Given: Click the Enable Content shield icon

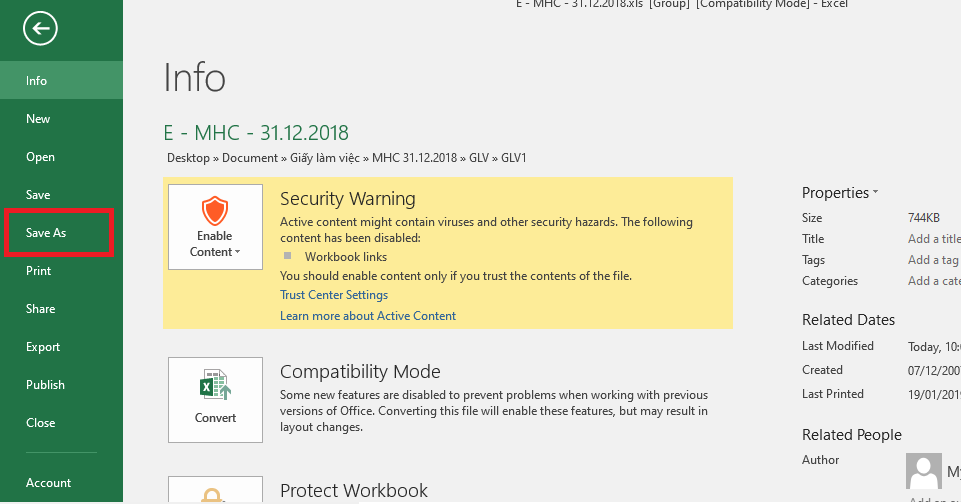Looking at the screenshot, I should point(215,210).
